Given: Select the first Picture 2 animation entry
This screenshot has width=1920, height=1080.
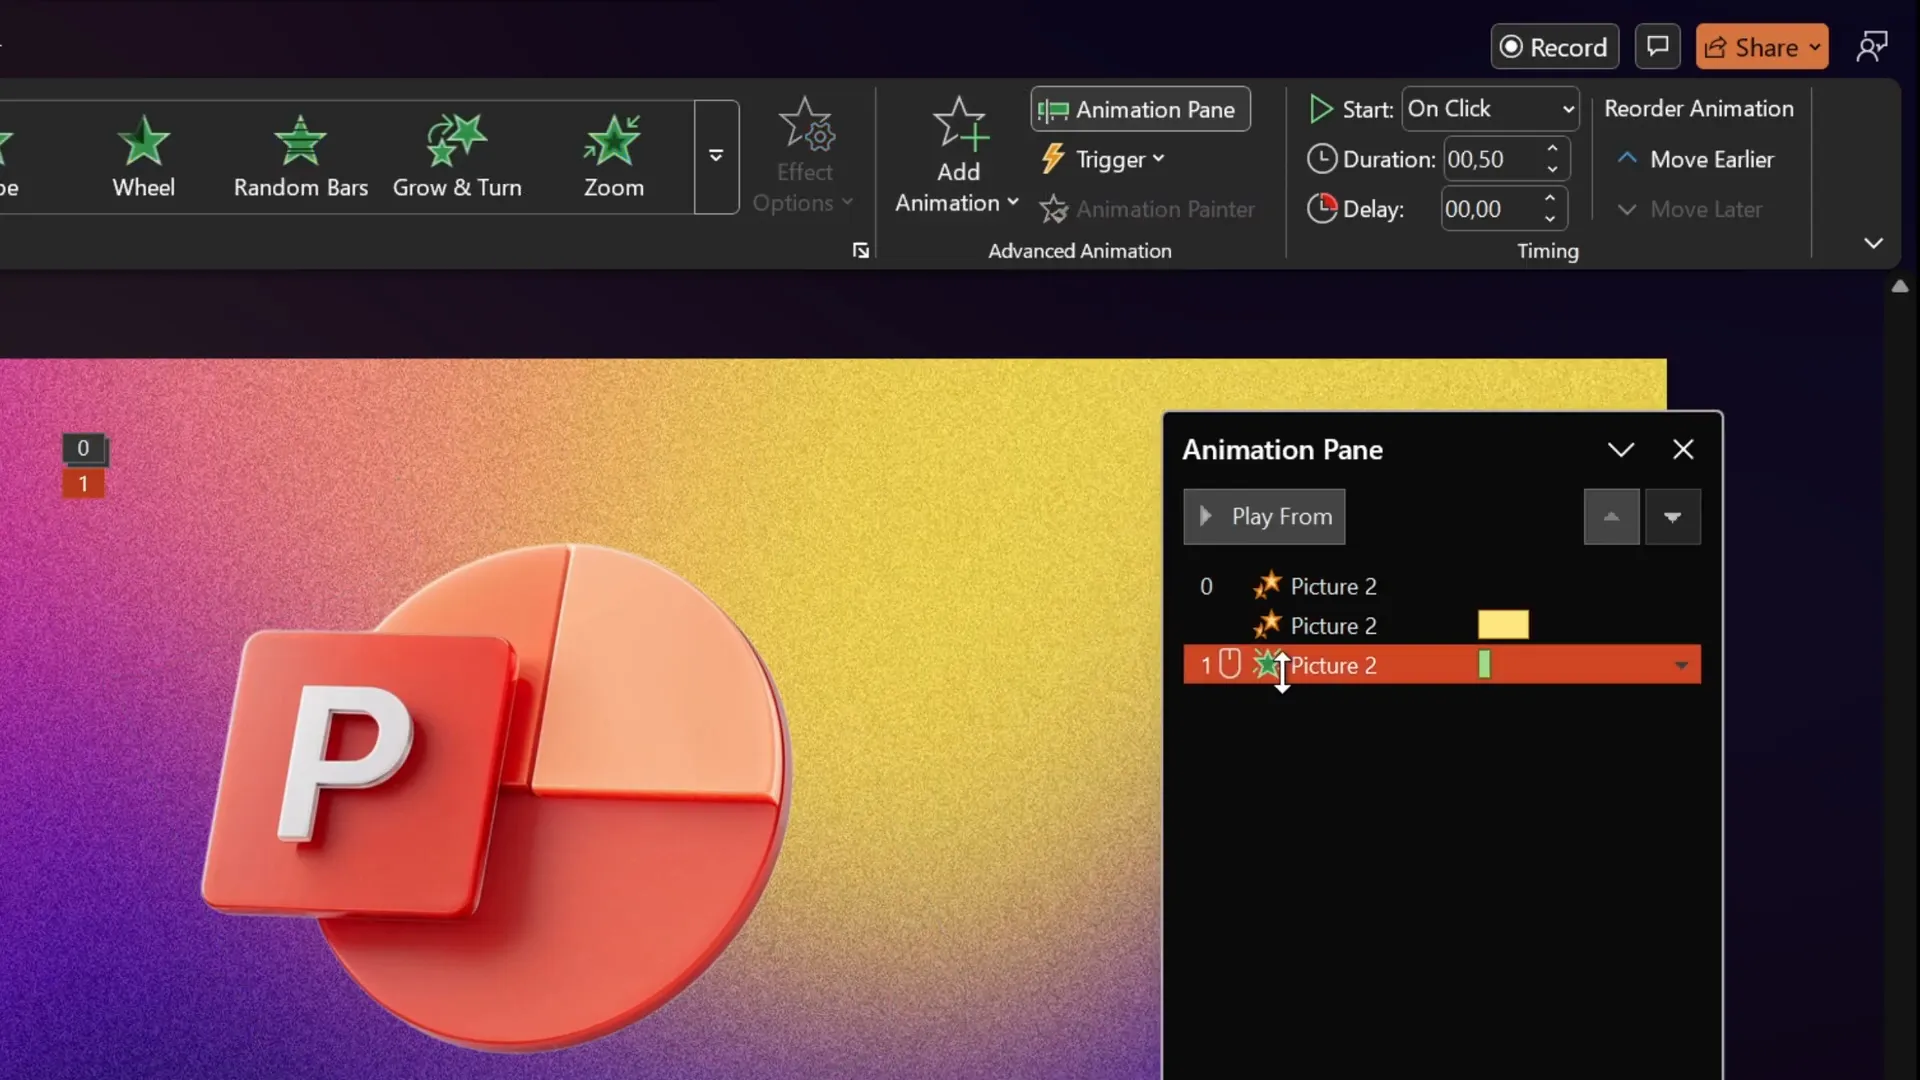Looking at the screenshot, I should pos(1441,586).
